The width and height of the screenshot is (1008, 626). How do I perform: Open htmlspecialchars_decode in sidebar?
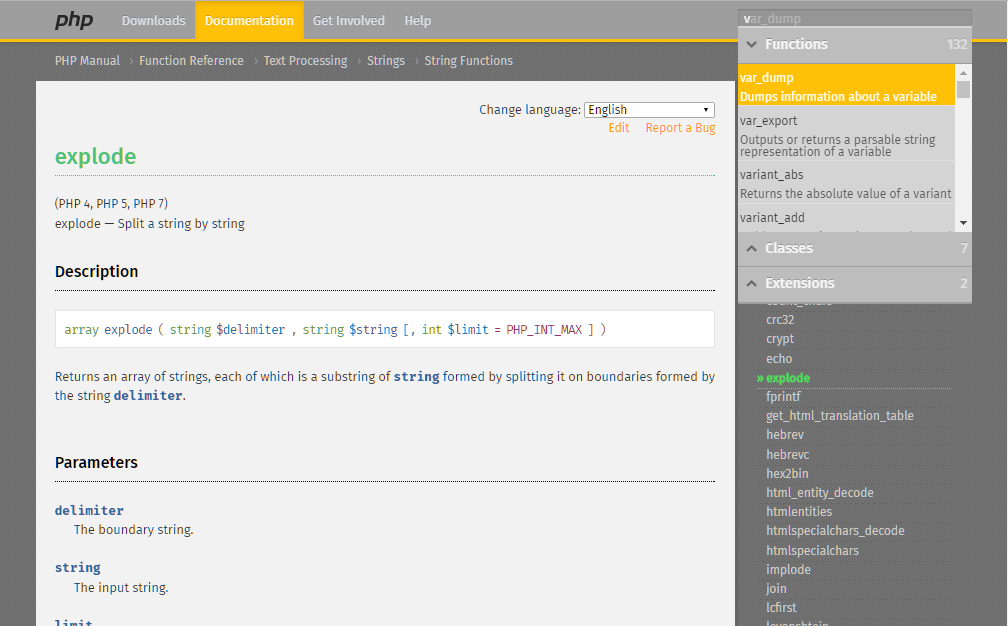pyautogui.click(x=835, y=531)
